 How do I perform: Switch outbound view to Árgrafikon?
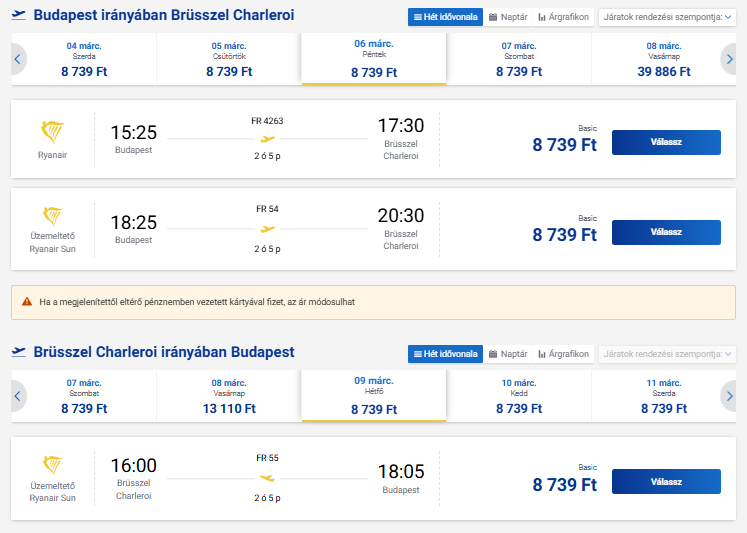click(563, 17)
